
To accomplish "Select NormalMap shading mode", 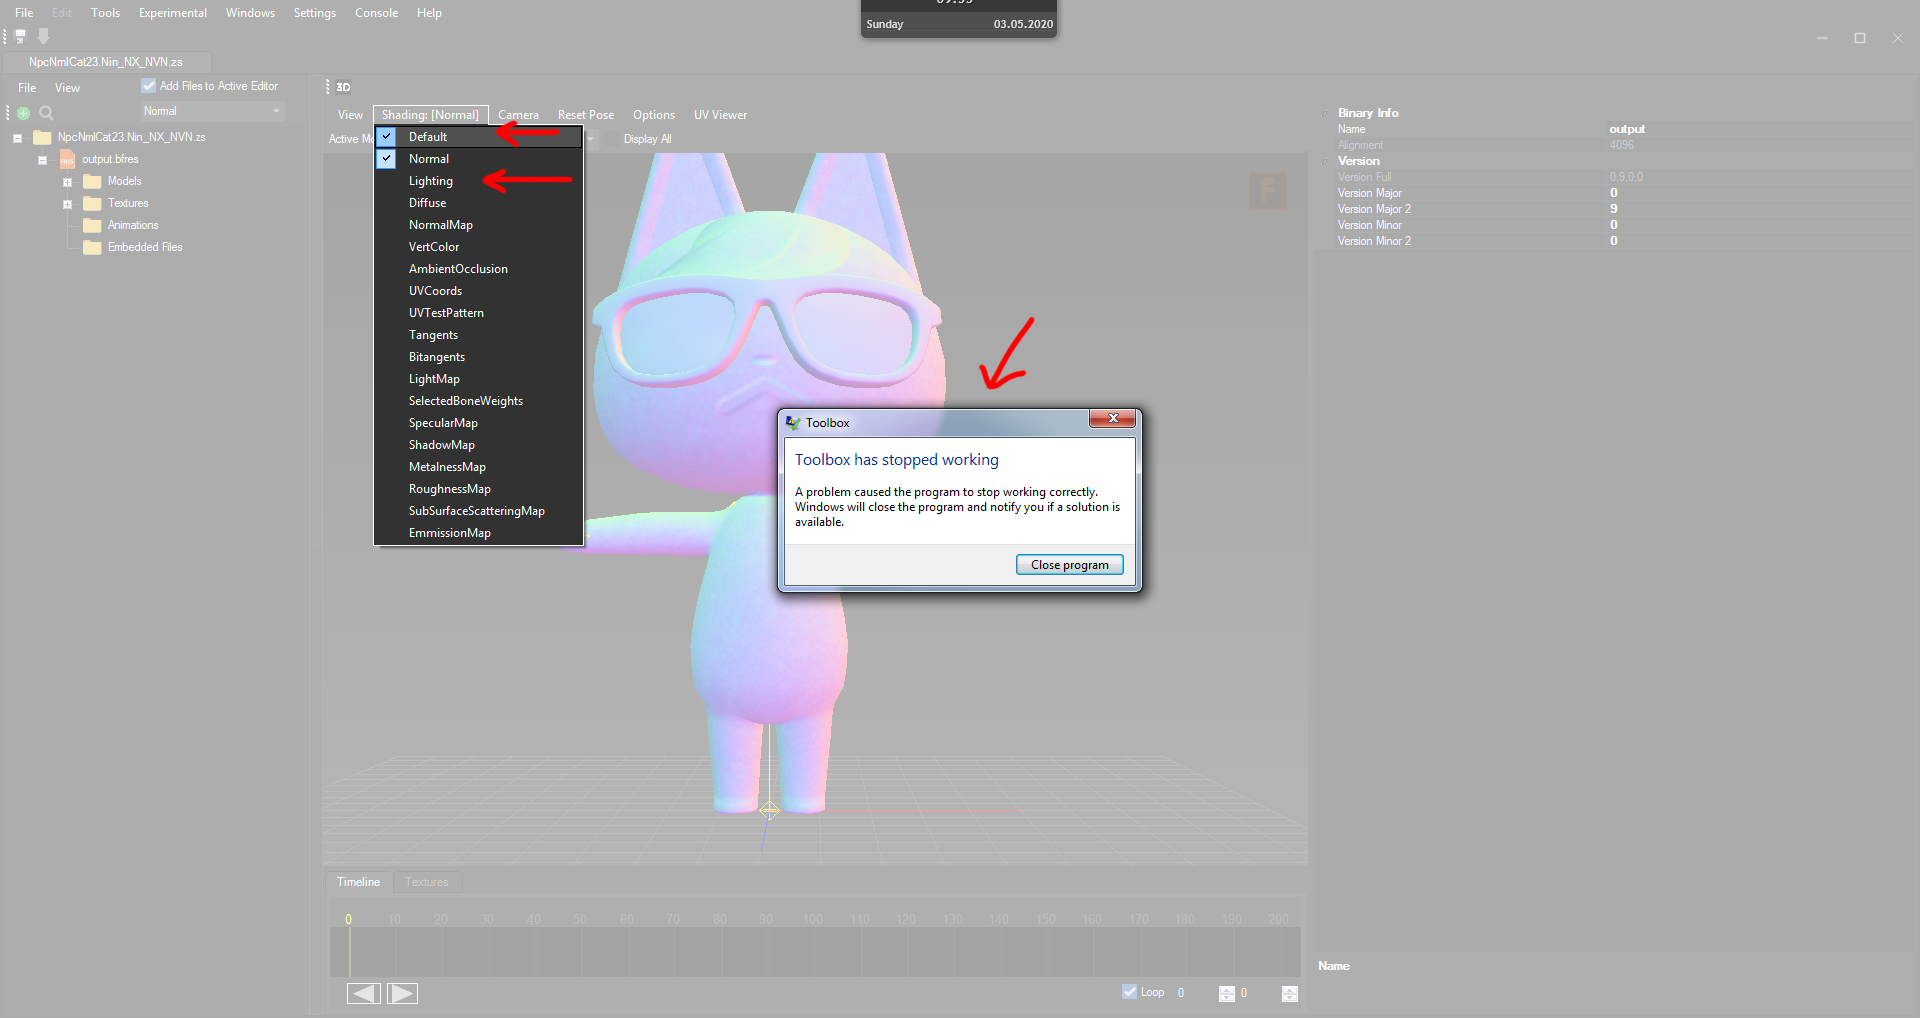I will click(x=478, y=225).
